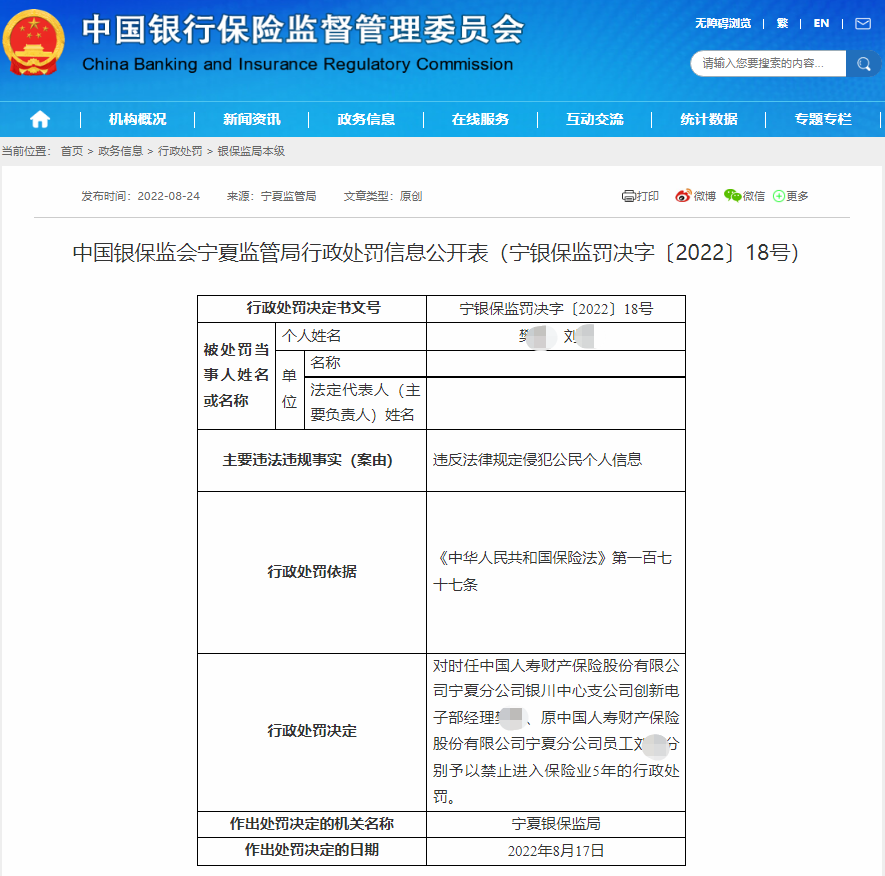Click the English title China Banking and Insurance Regulatory Commission

[x=297, y=64]
